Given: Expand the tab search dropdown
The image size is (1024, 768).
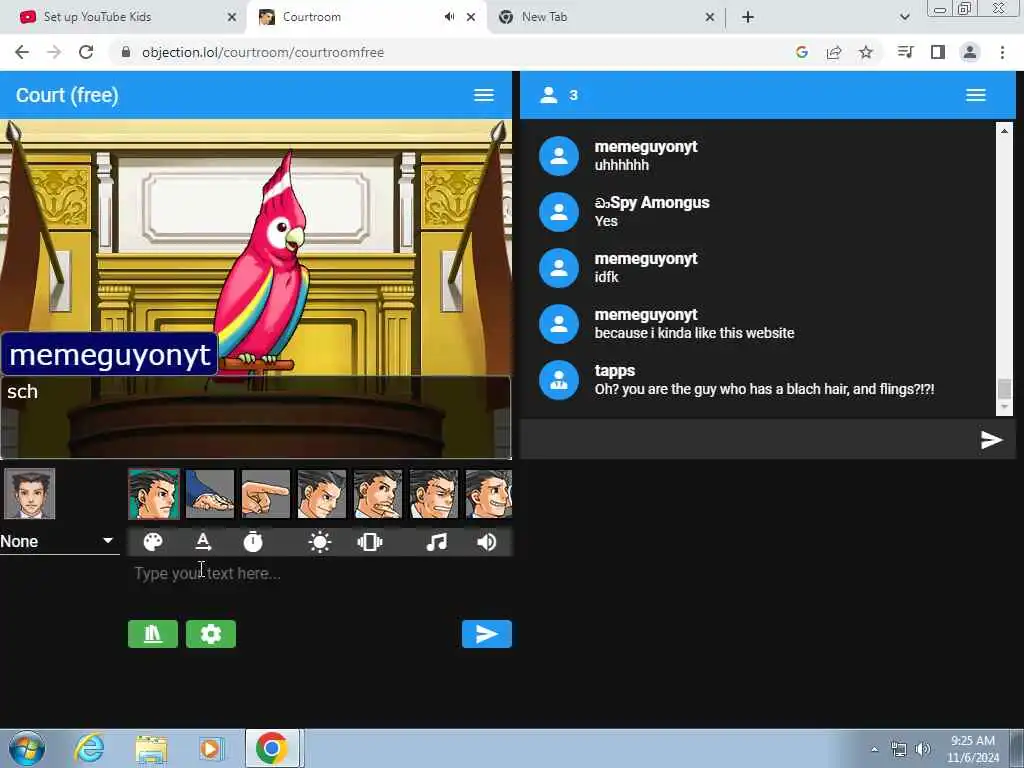Looking at the screenshot, I should click(904, 18).
